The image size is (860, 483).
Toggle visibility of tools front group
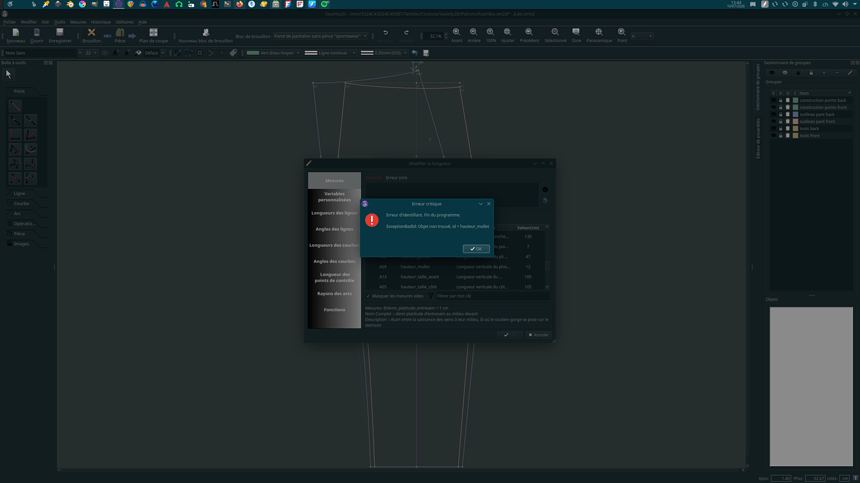click(773, 135)
